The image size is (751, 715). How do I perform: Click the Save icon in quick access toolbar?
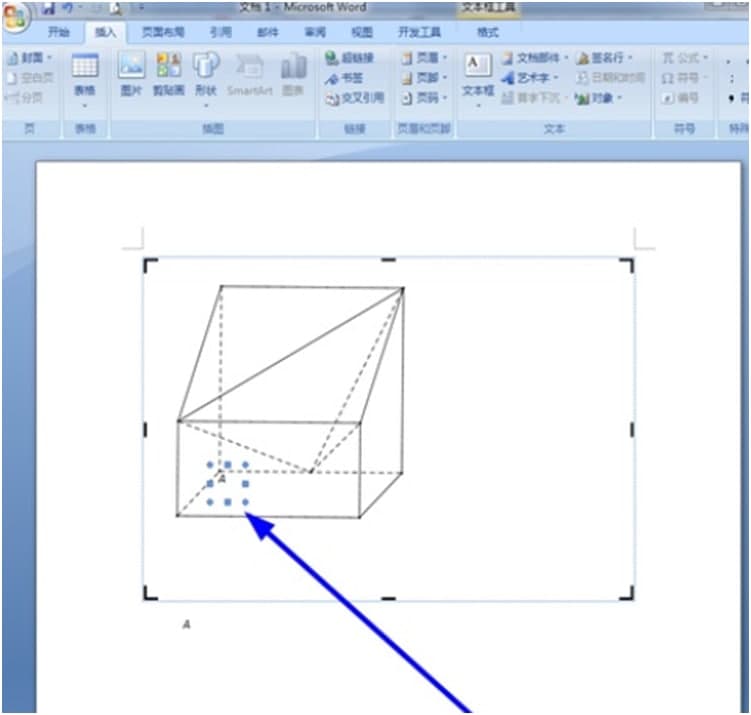pos(48,8)
